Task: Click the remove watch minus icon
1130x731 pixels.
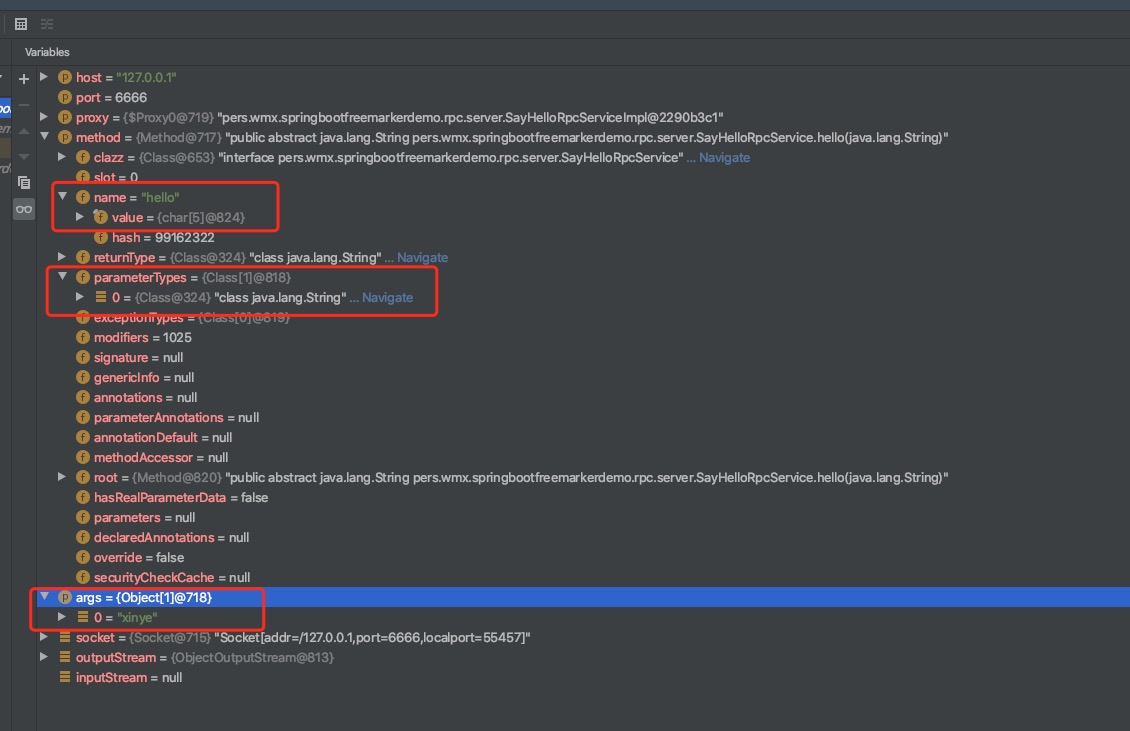Action: pos(24,105)
